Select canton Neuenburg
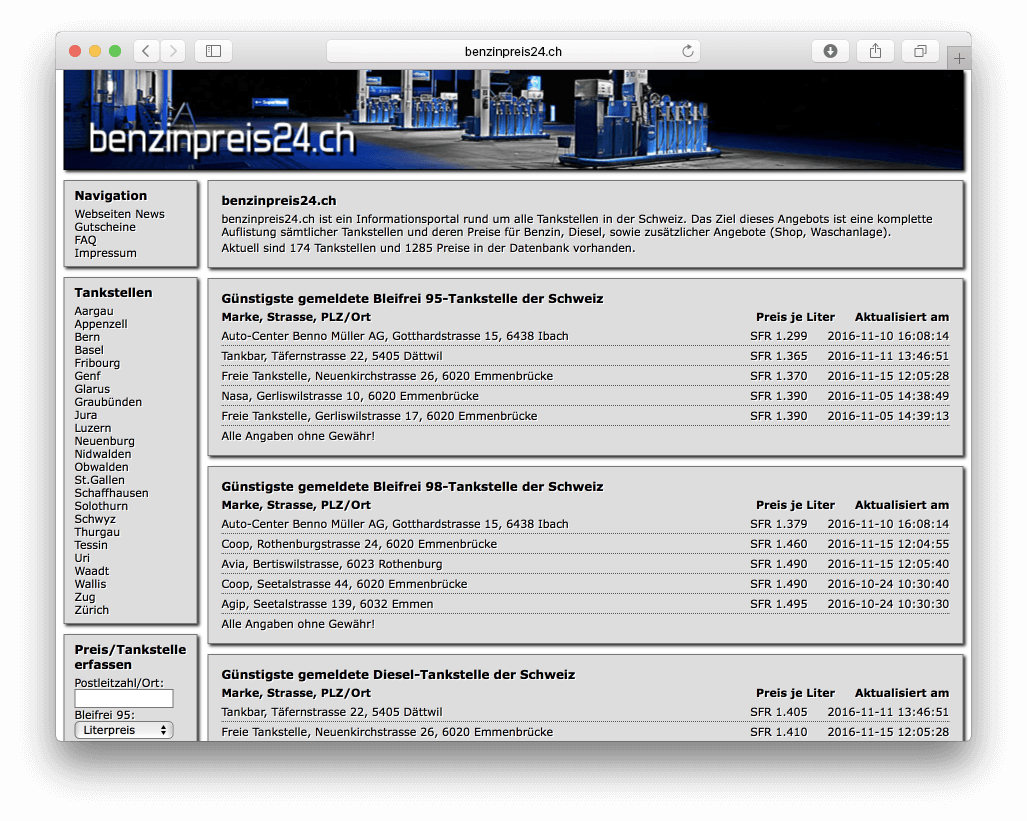1027x821 pixels. coord(104,441)
